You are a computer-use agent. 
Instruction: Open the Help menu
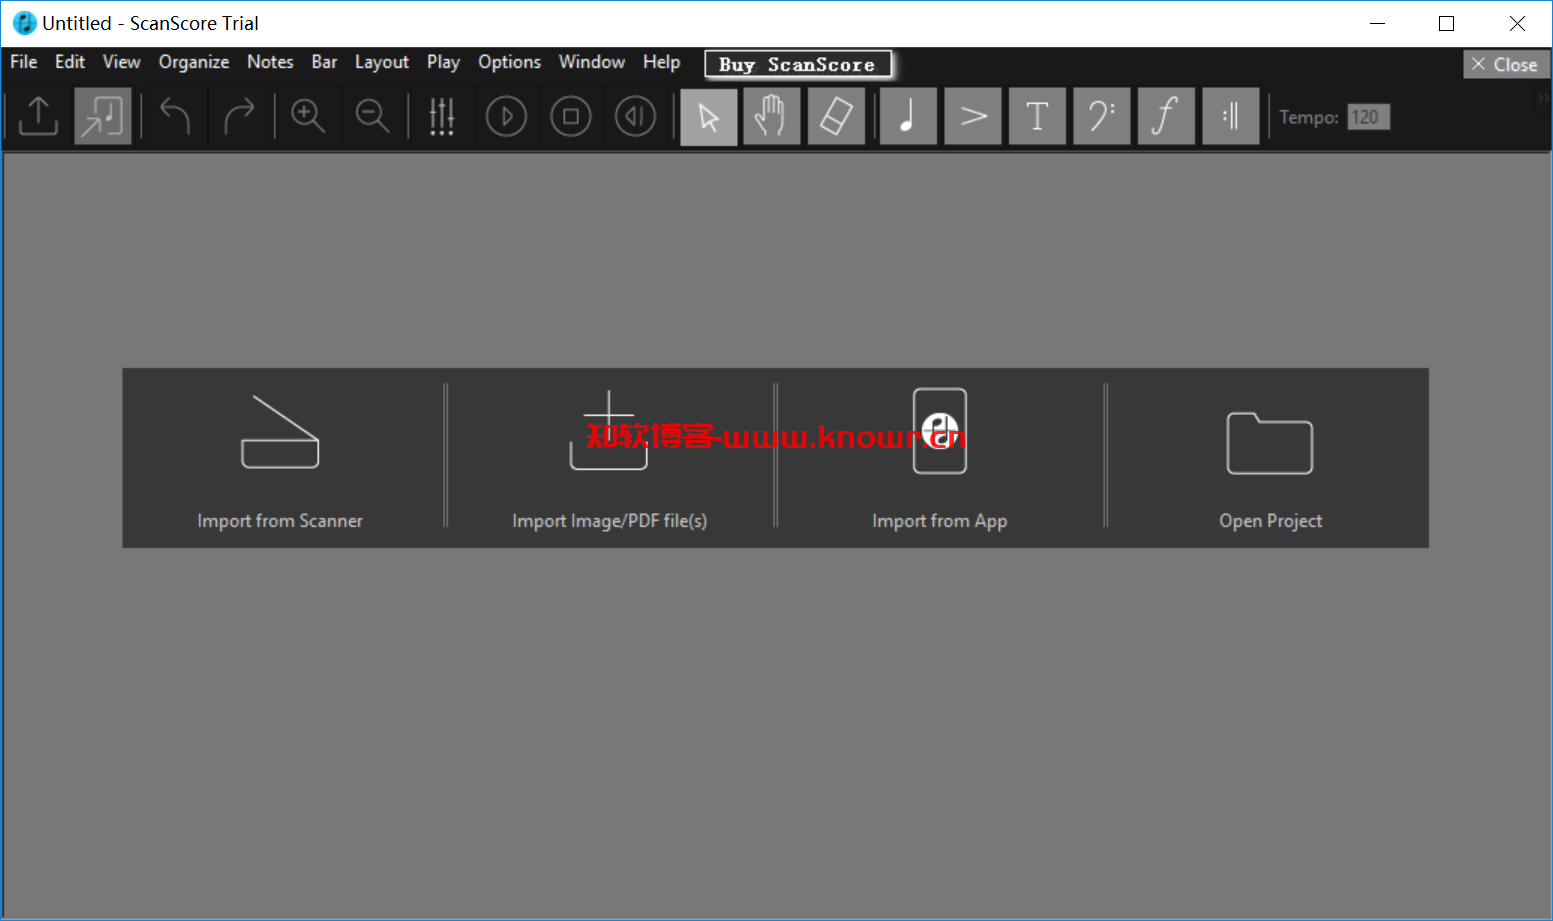click(661, 62)
